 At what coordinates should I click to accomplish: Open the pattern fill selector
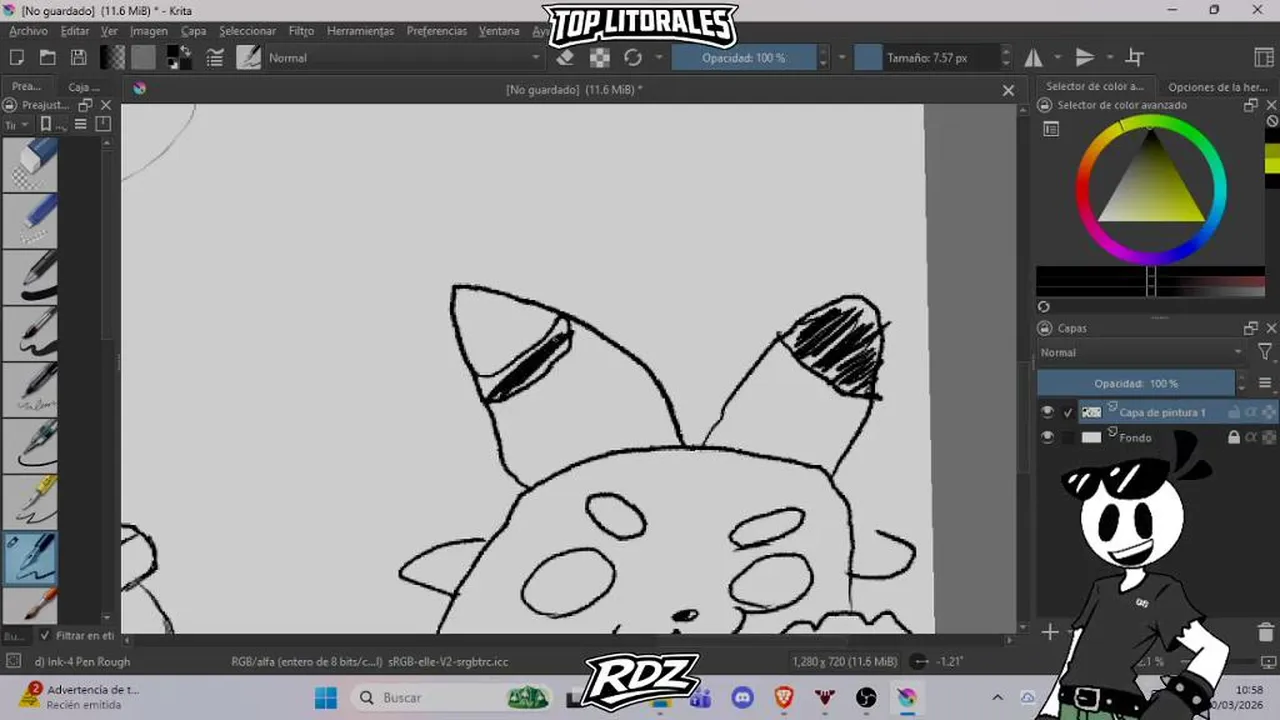point(144,58)
